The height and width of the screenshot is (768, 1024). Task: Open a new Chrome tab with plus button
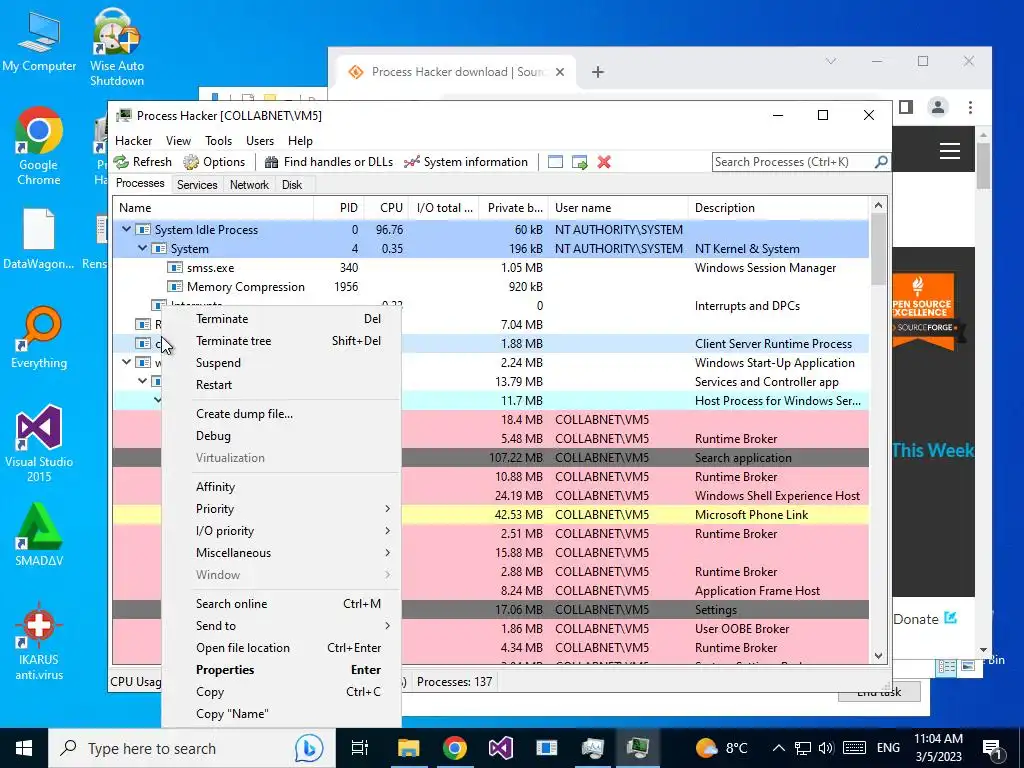tap(598, 72)
